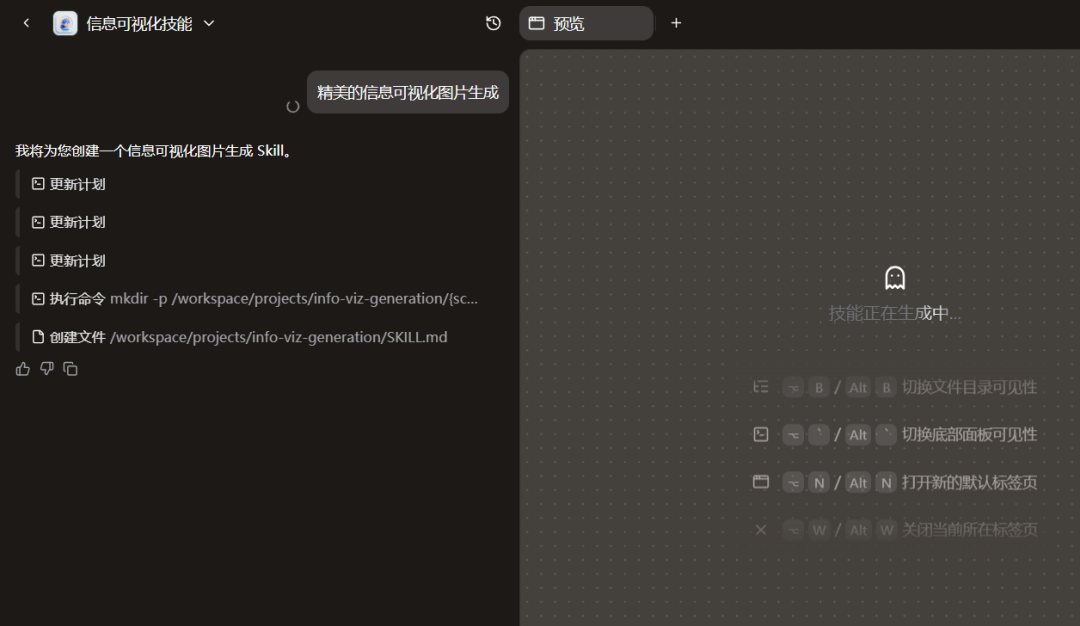The width and height of the screenshot is (1080, 626).
Task: Expand the third 更新计划 step
Action: click(x=68, y=260)
